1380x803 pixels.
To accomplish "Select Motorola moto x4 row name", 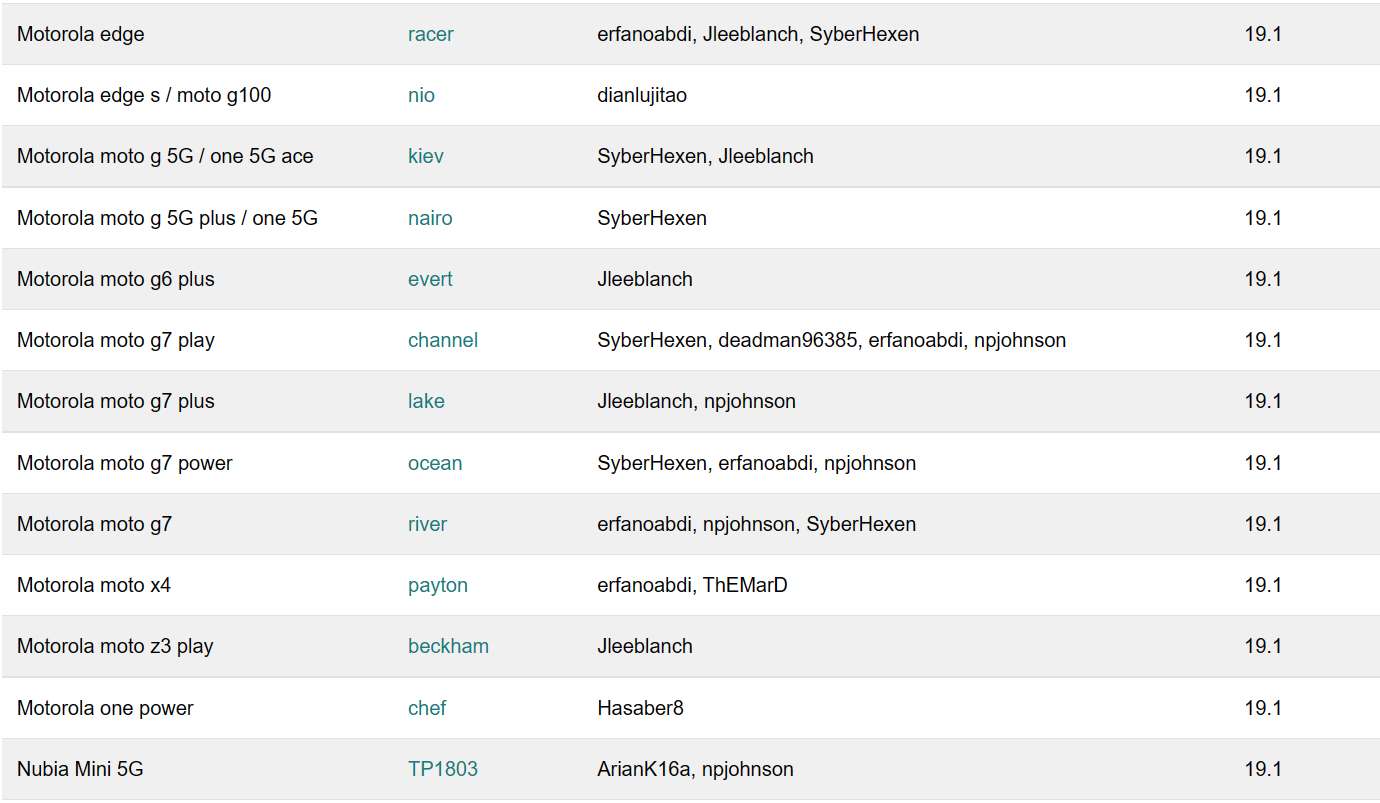I will (x=94, y=585).
